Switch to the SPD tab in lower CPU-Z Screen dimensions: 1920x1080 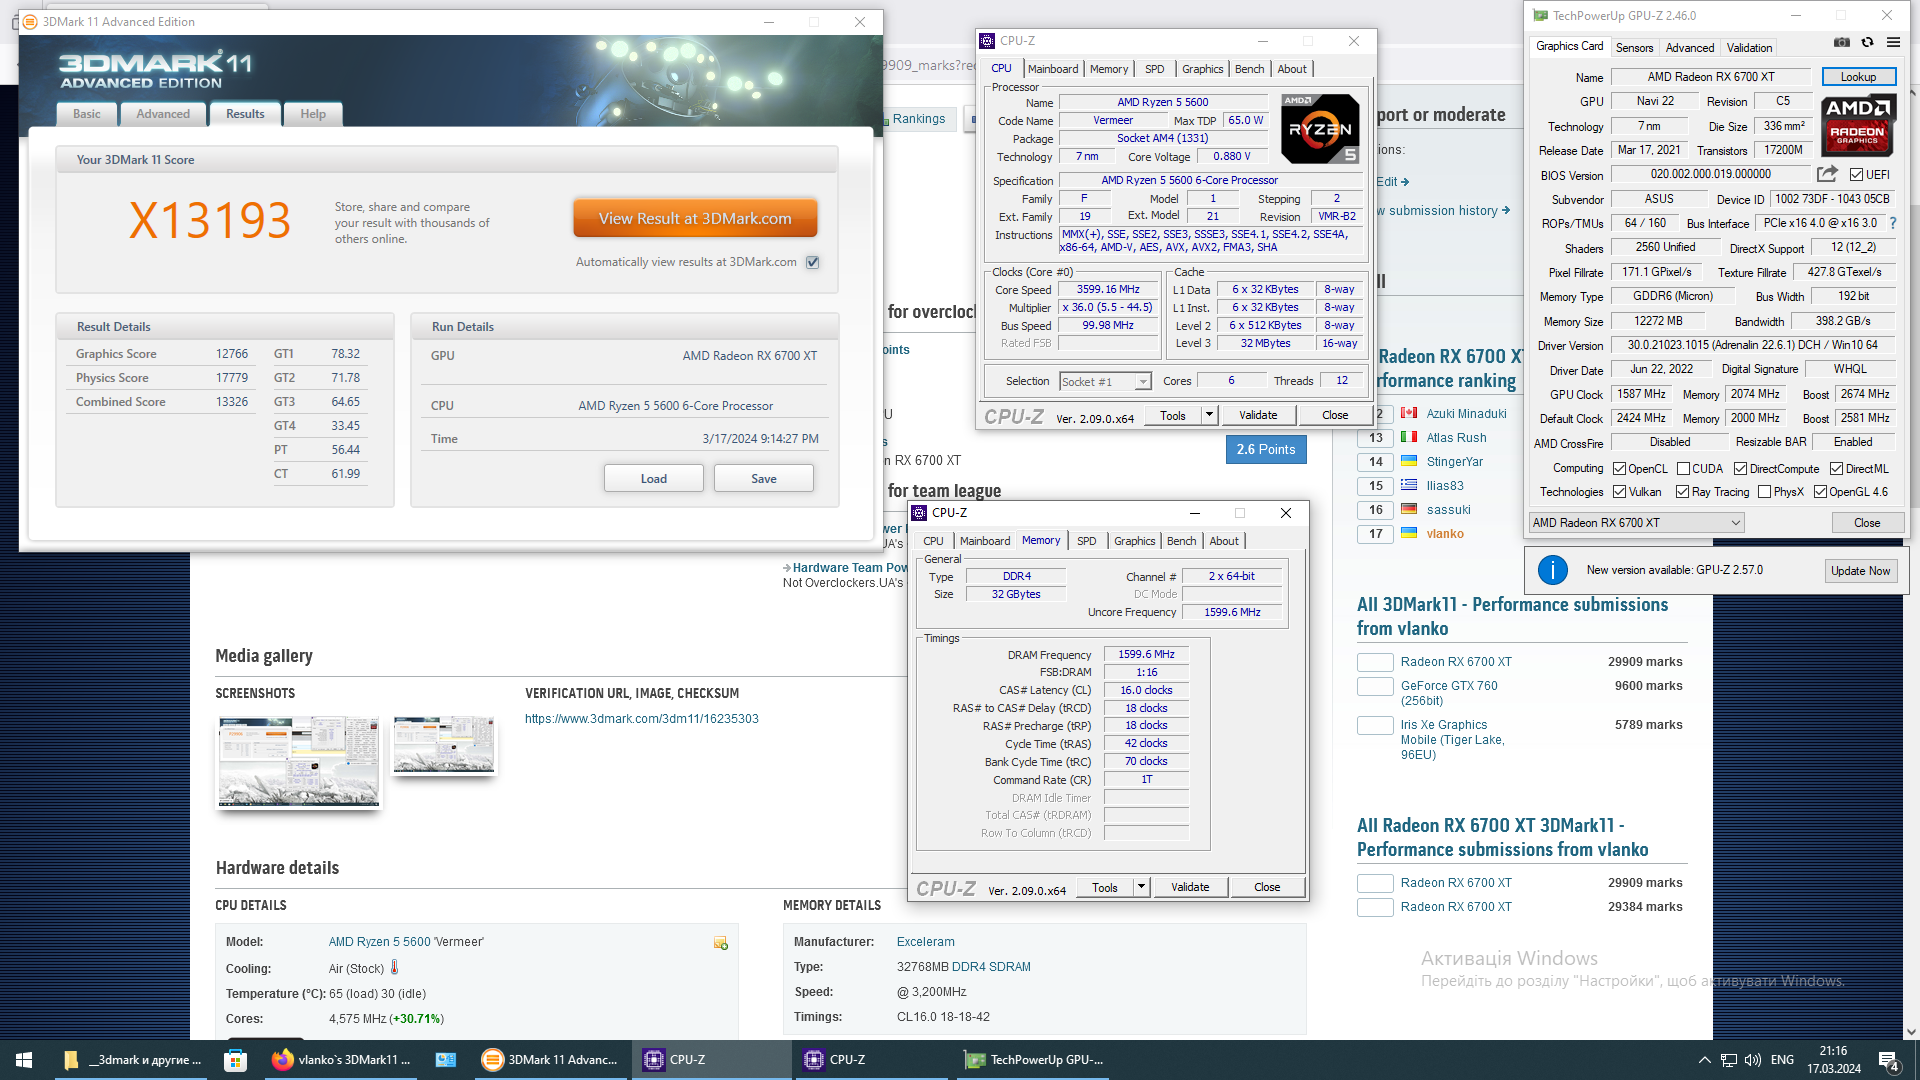[1086, 541]
